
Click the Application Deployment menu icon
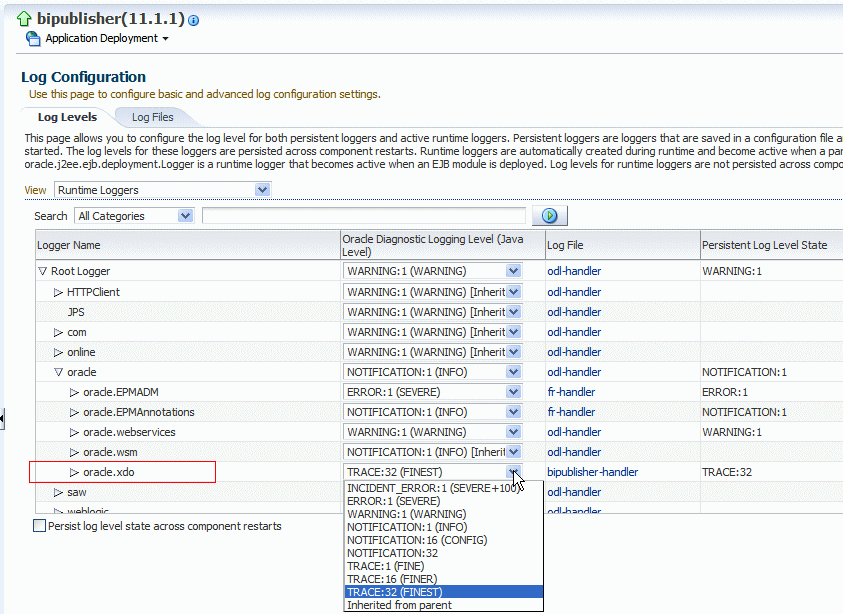[x=33, y=39]
